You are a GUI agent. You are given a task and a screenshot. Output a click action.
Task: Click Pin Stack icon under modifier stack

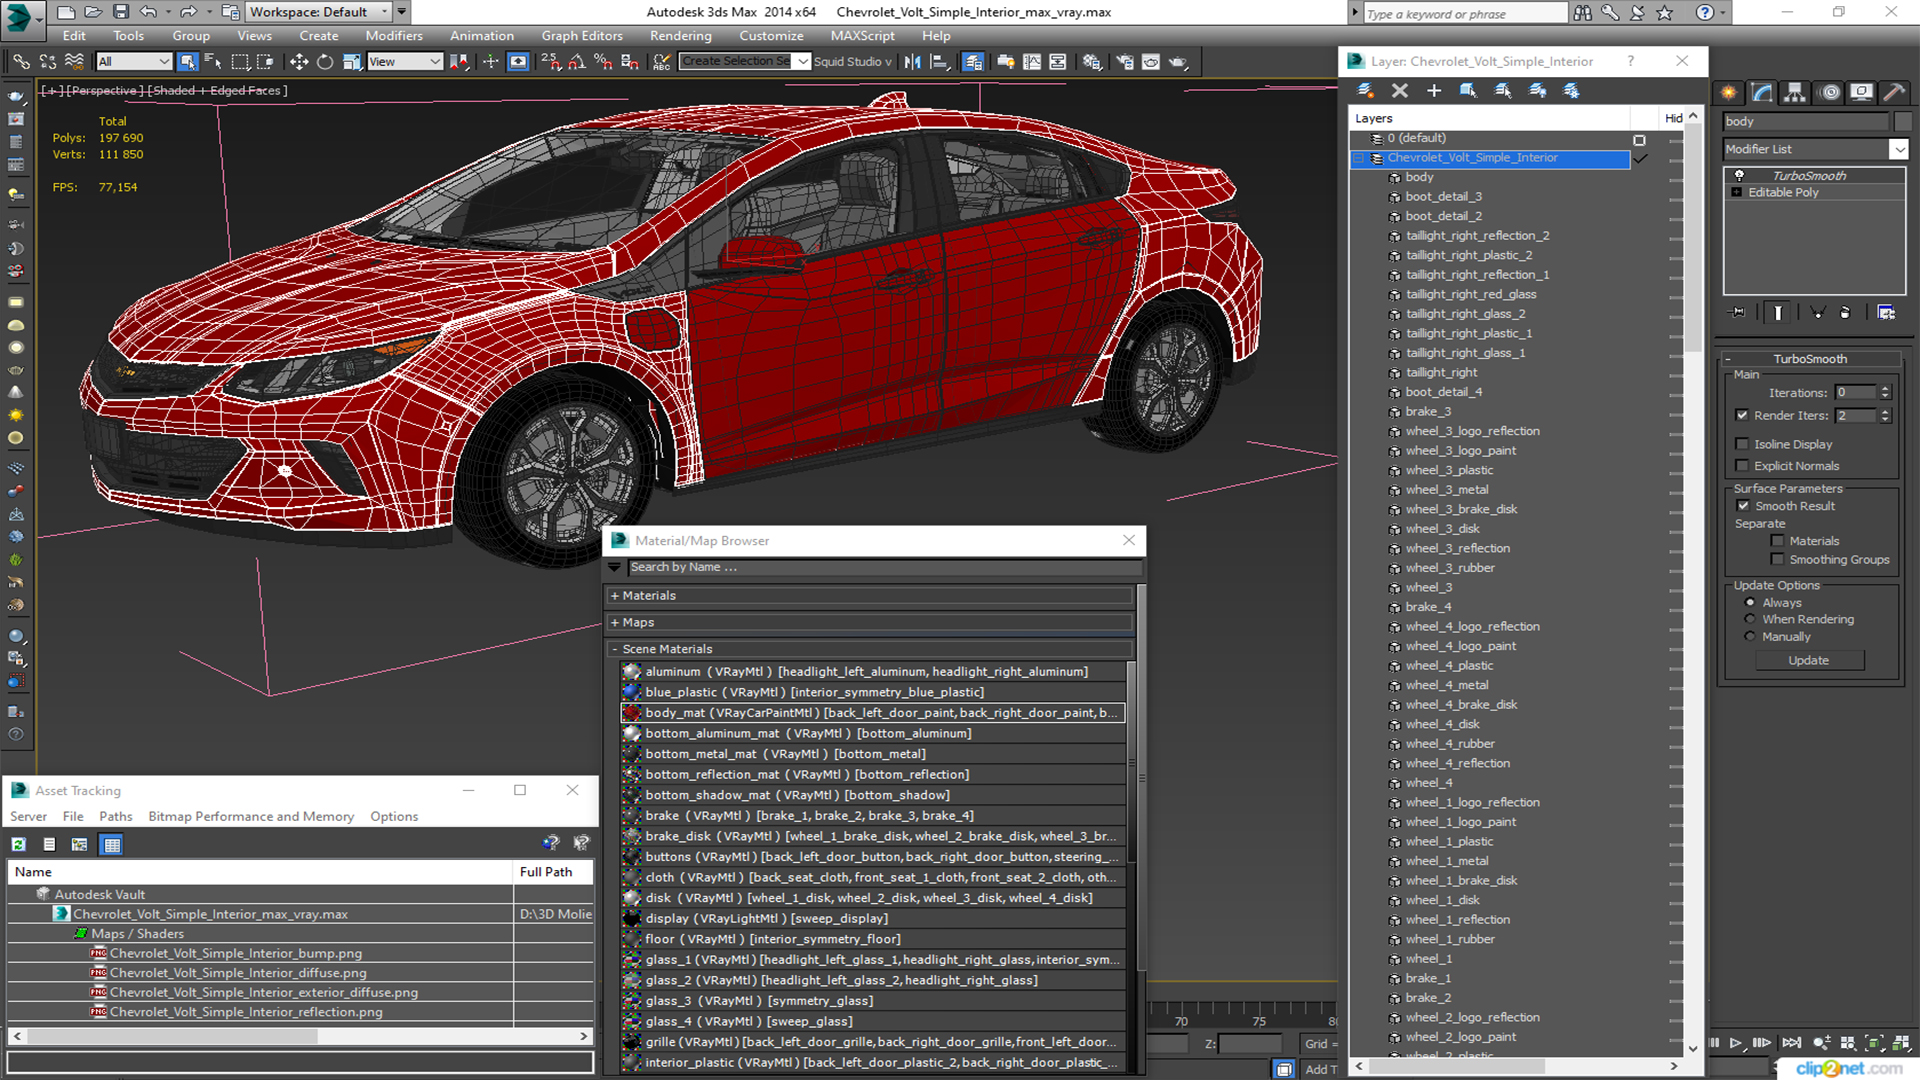tap(1738, 313)
